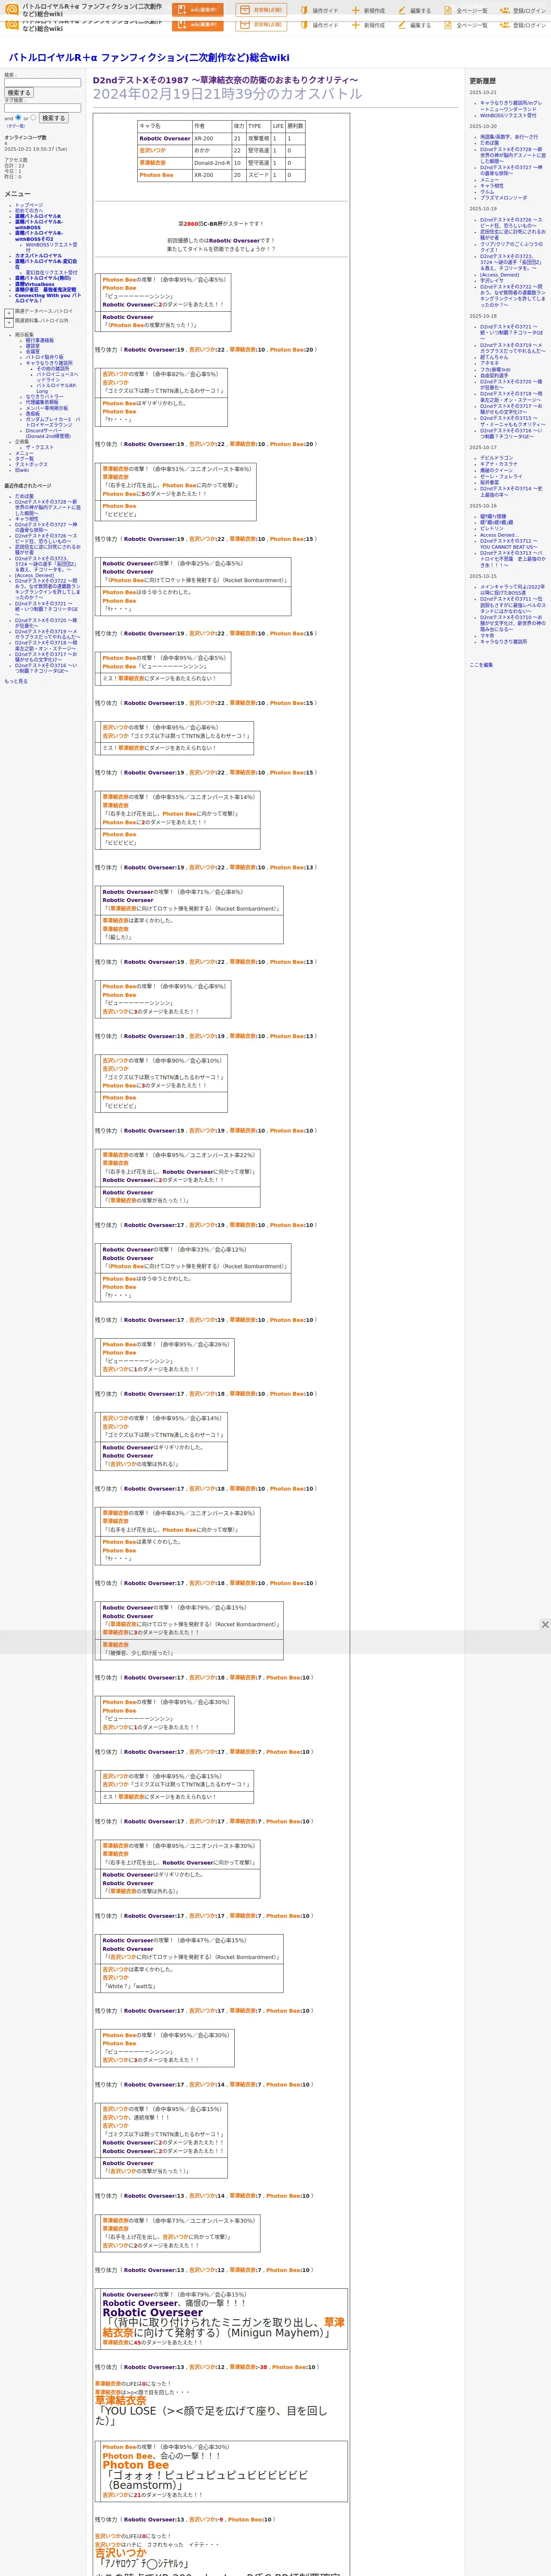Open ピレトリン in update history
Viewport: 551px width, 2576px height.
(492, 529)
